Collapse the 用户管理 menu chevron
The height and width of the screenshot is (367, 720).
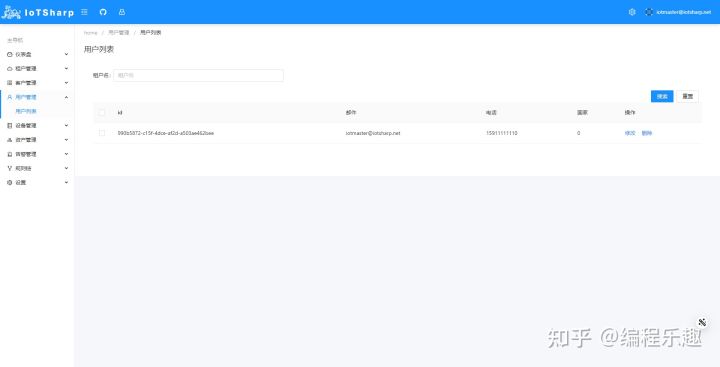point(66,97)
